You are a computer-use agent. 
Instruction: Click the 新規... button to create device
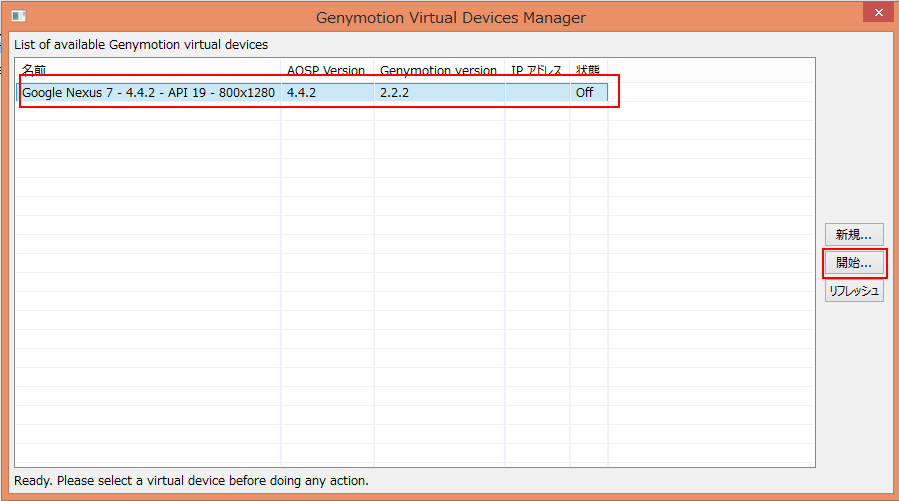pyautogui.click(x=854, y=234)
